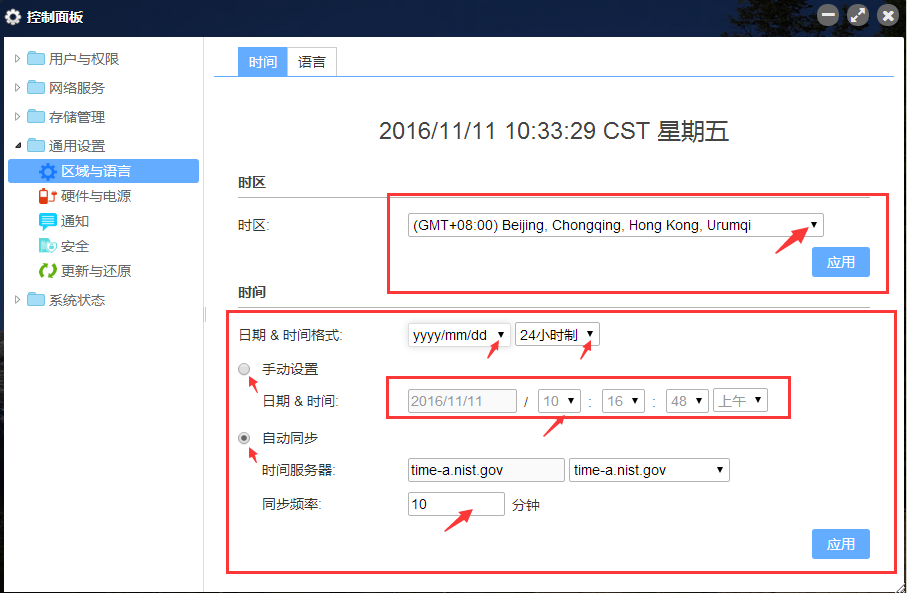Click 应用 button in timezone section
The width and height of the screenshot is (907, 593).
tap(840, 262)
